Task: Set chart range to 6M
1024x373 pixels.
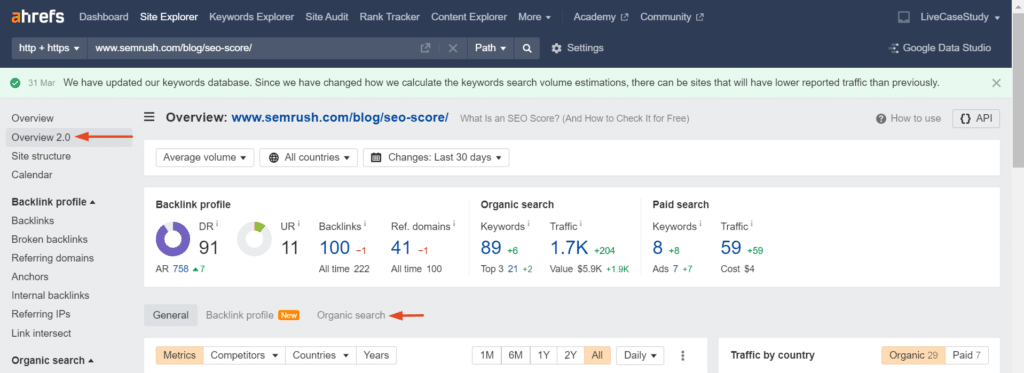Action: [x=515, y=355]
